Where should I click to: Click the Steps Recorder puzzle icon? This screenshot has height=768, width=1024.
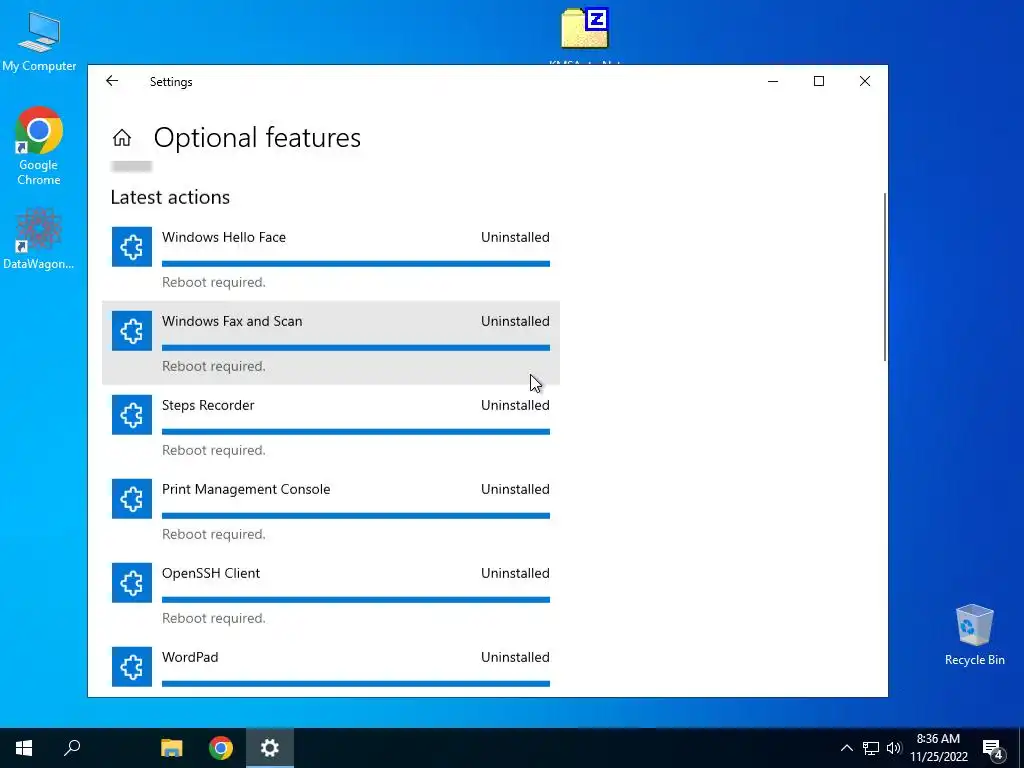tap(132, 415)
